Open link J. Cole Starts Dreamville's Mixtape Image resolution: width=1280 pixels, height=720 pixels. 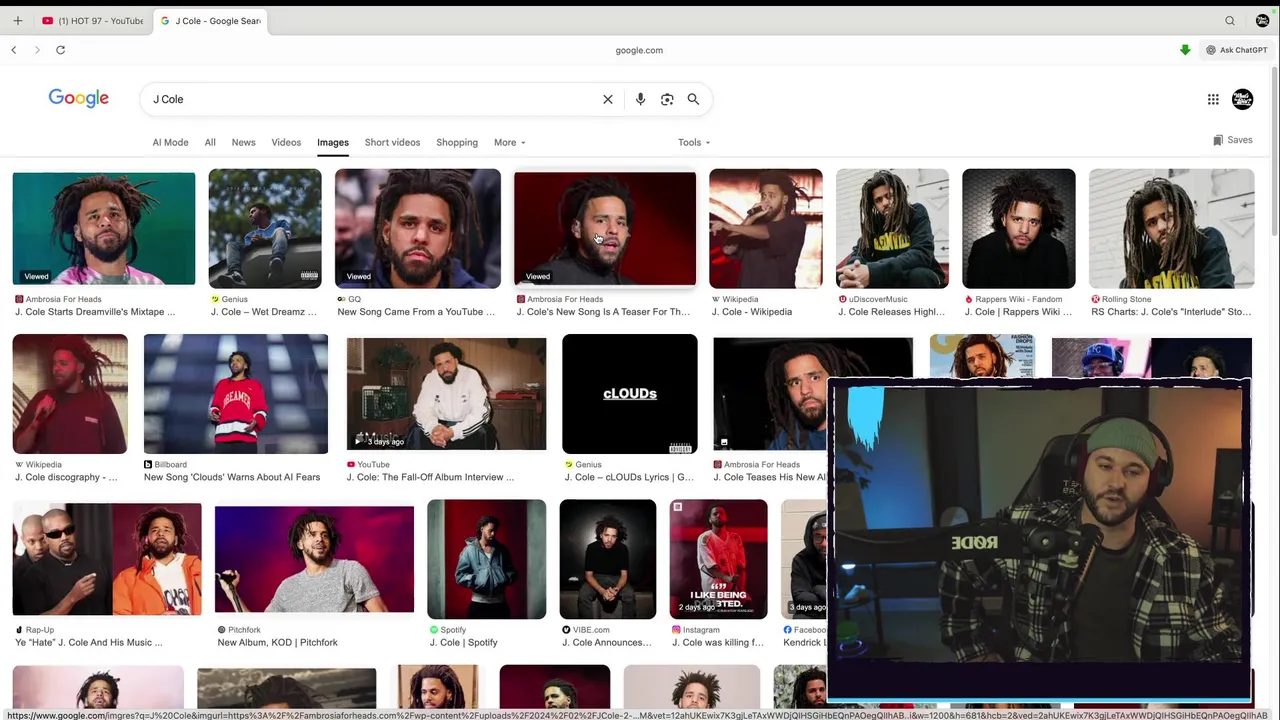click(95, 312)
